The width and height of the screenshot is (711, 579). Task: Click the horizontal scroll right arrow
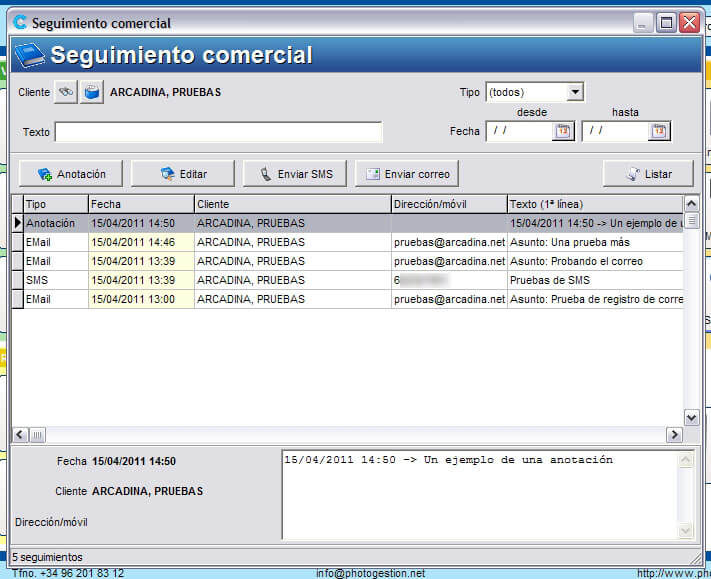click(674, 435)
